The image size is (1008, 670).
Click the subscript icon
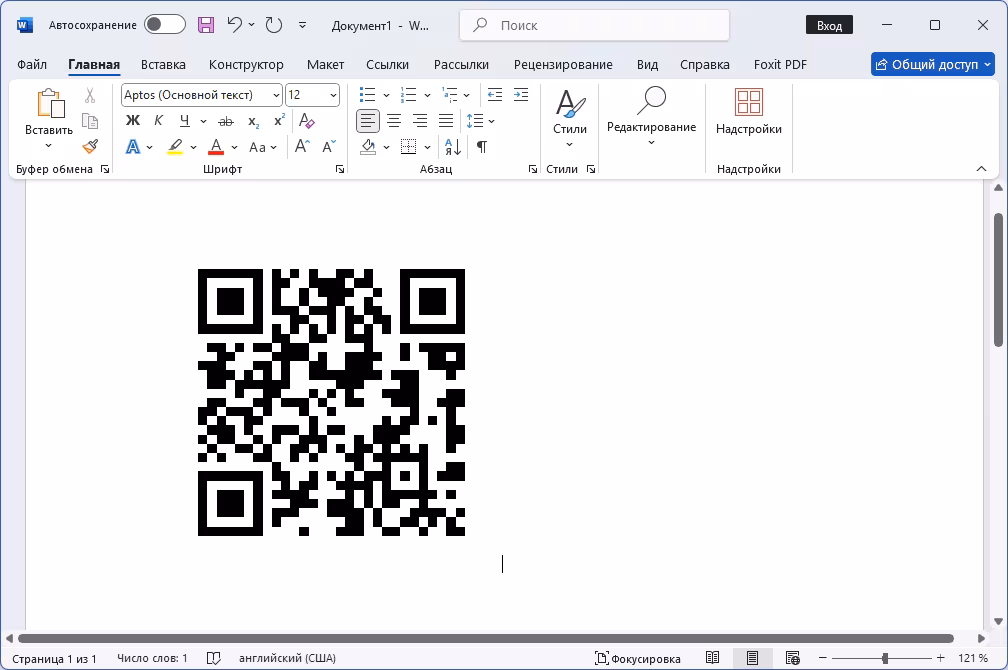(x=253, y=121)
